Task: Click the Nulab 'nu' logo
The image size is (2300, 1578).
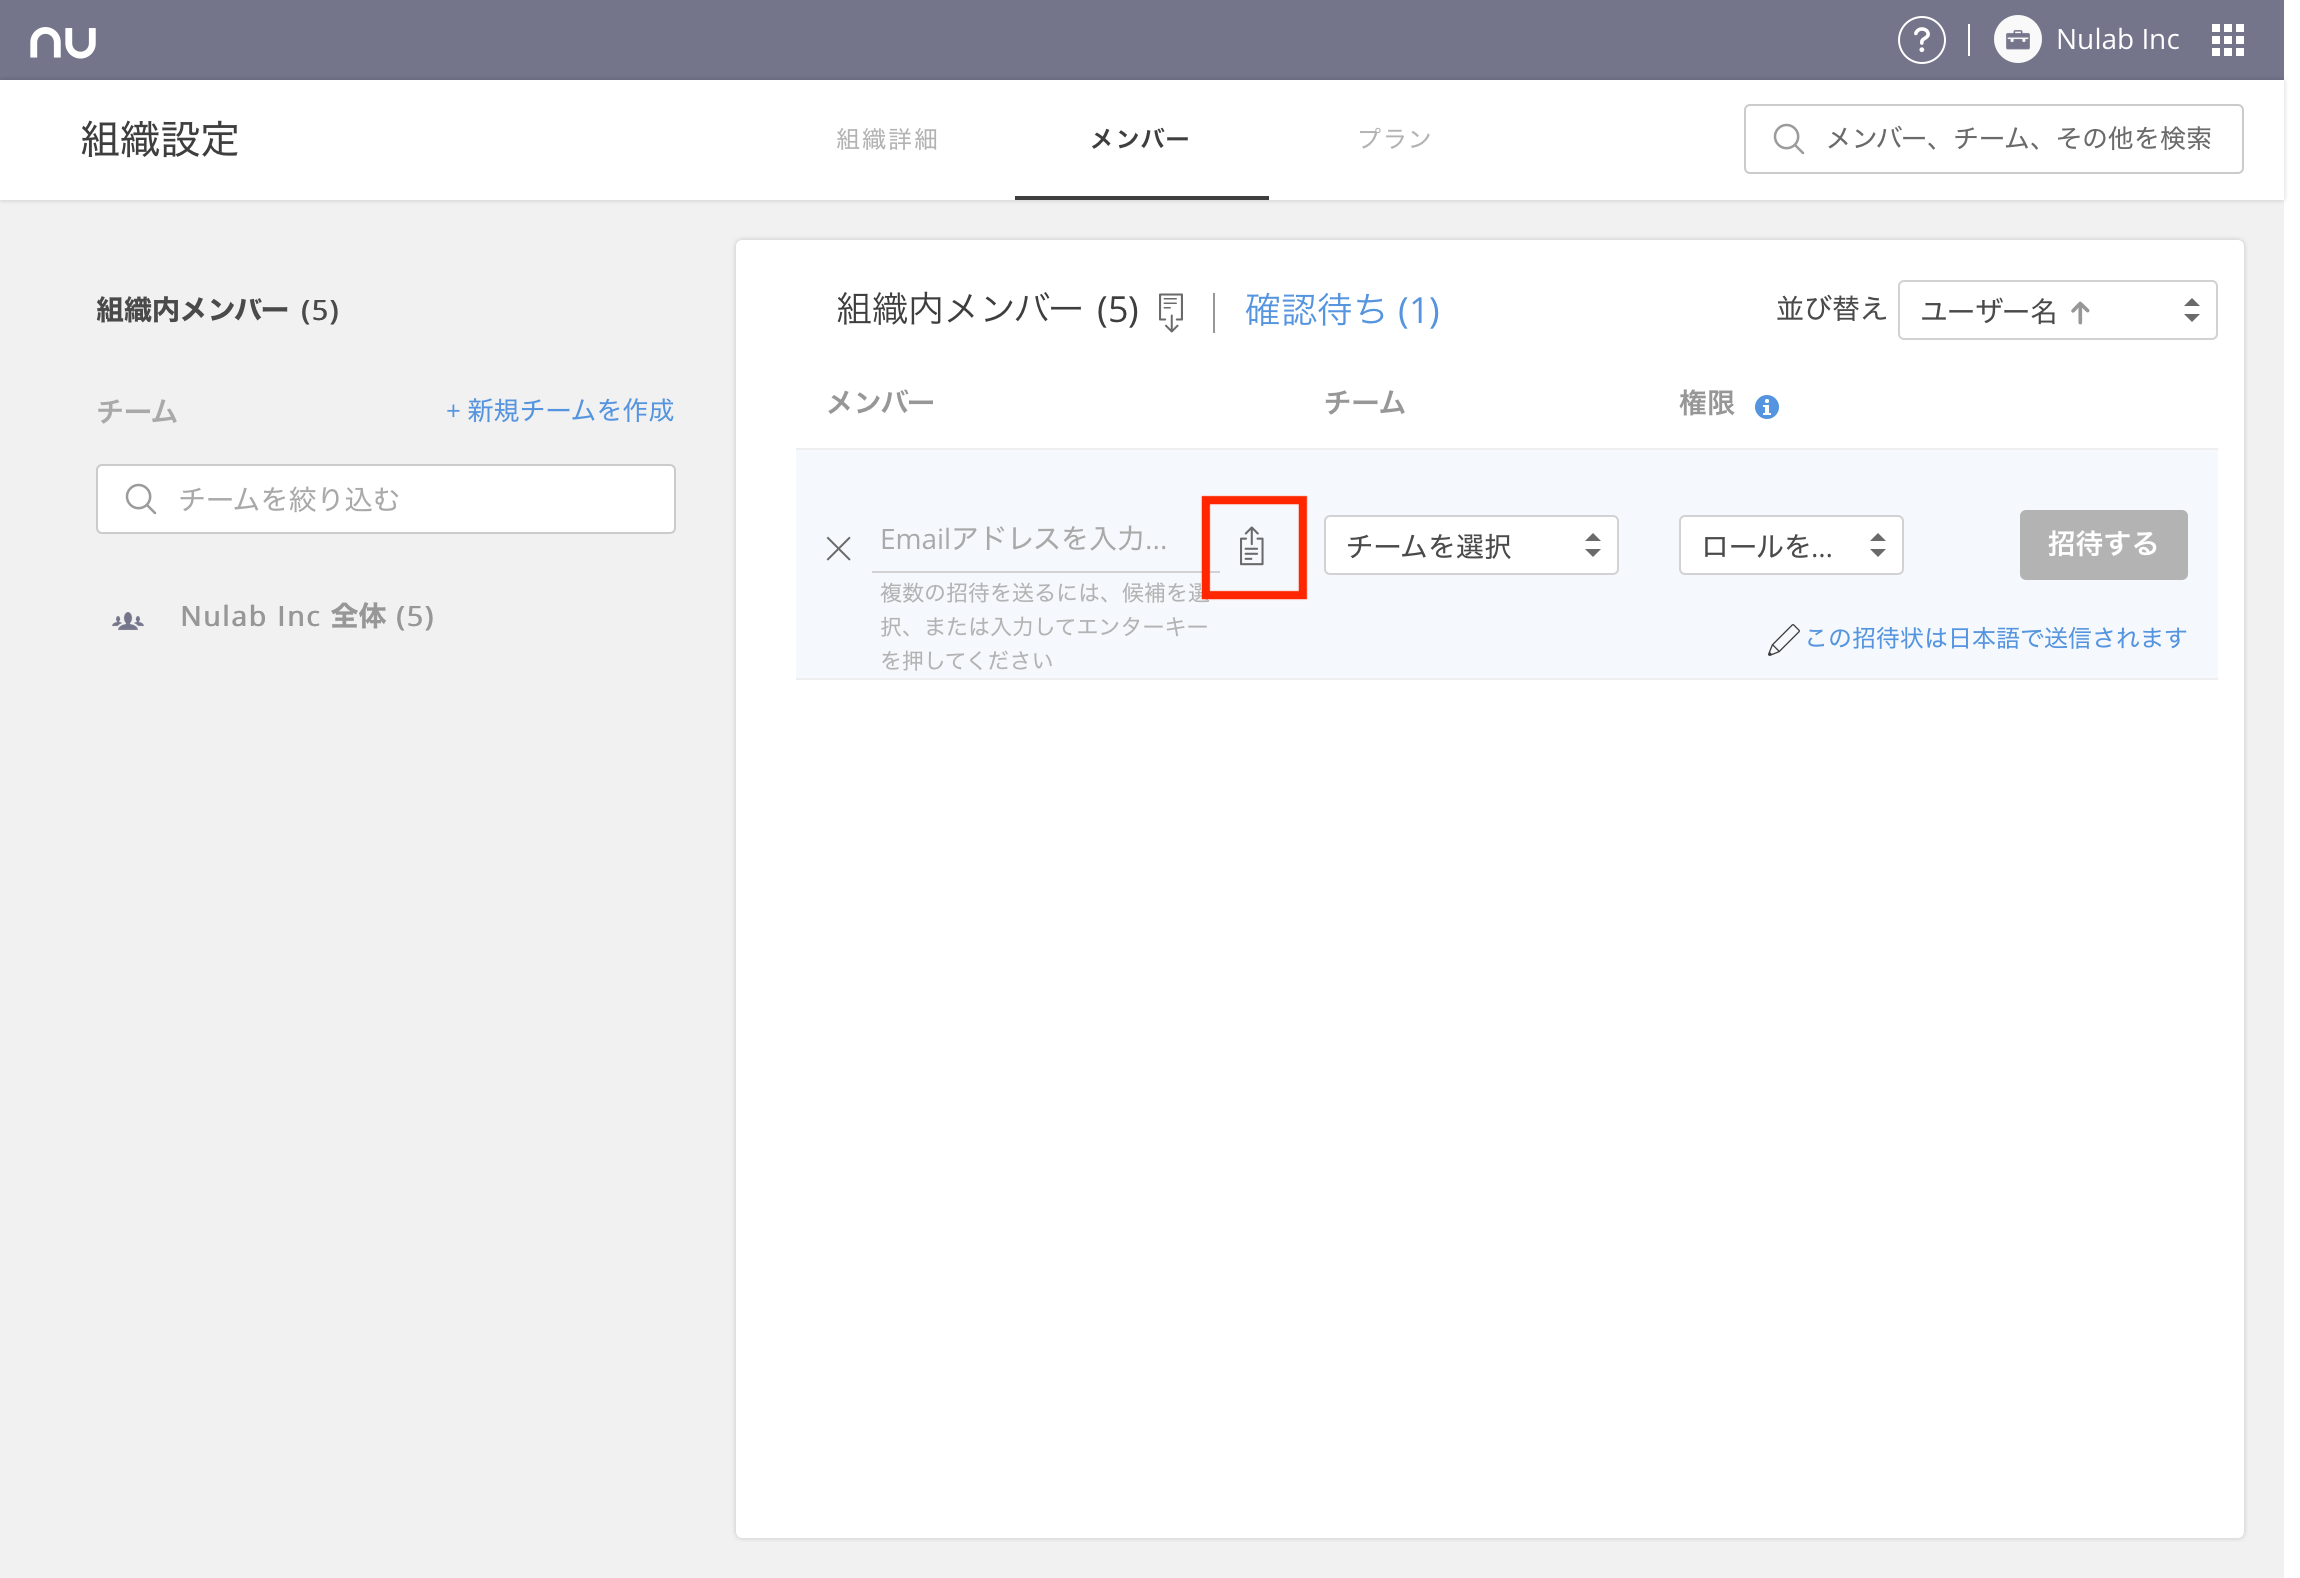Action: (63, 41)
